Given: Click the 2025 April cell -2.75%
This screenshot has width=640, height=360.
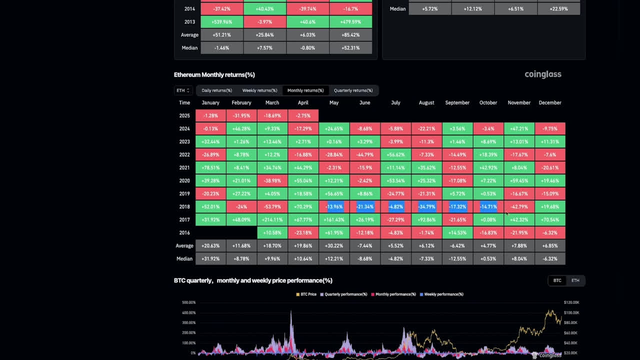Looking at the screenshot, I should click(303, 116).
